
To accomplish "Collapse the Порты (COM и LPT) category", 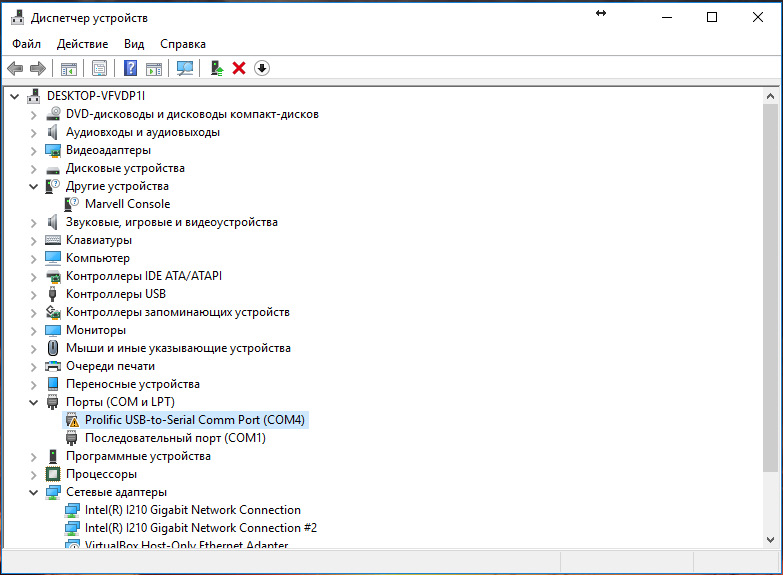I will pyautogui.click(x=33, y=403).
